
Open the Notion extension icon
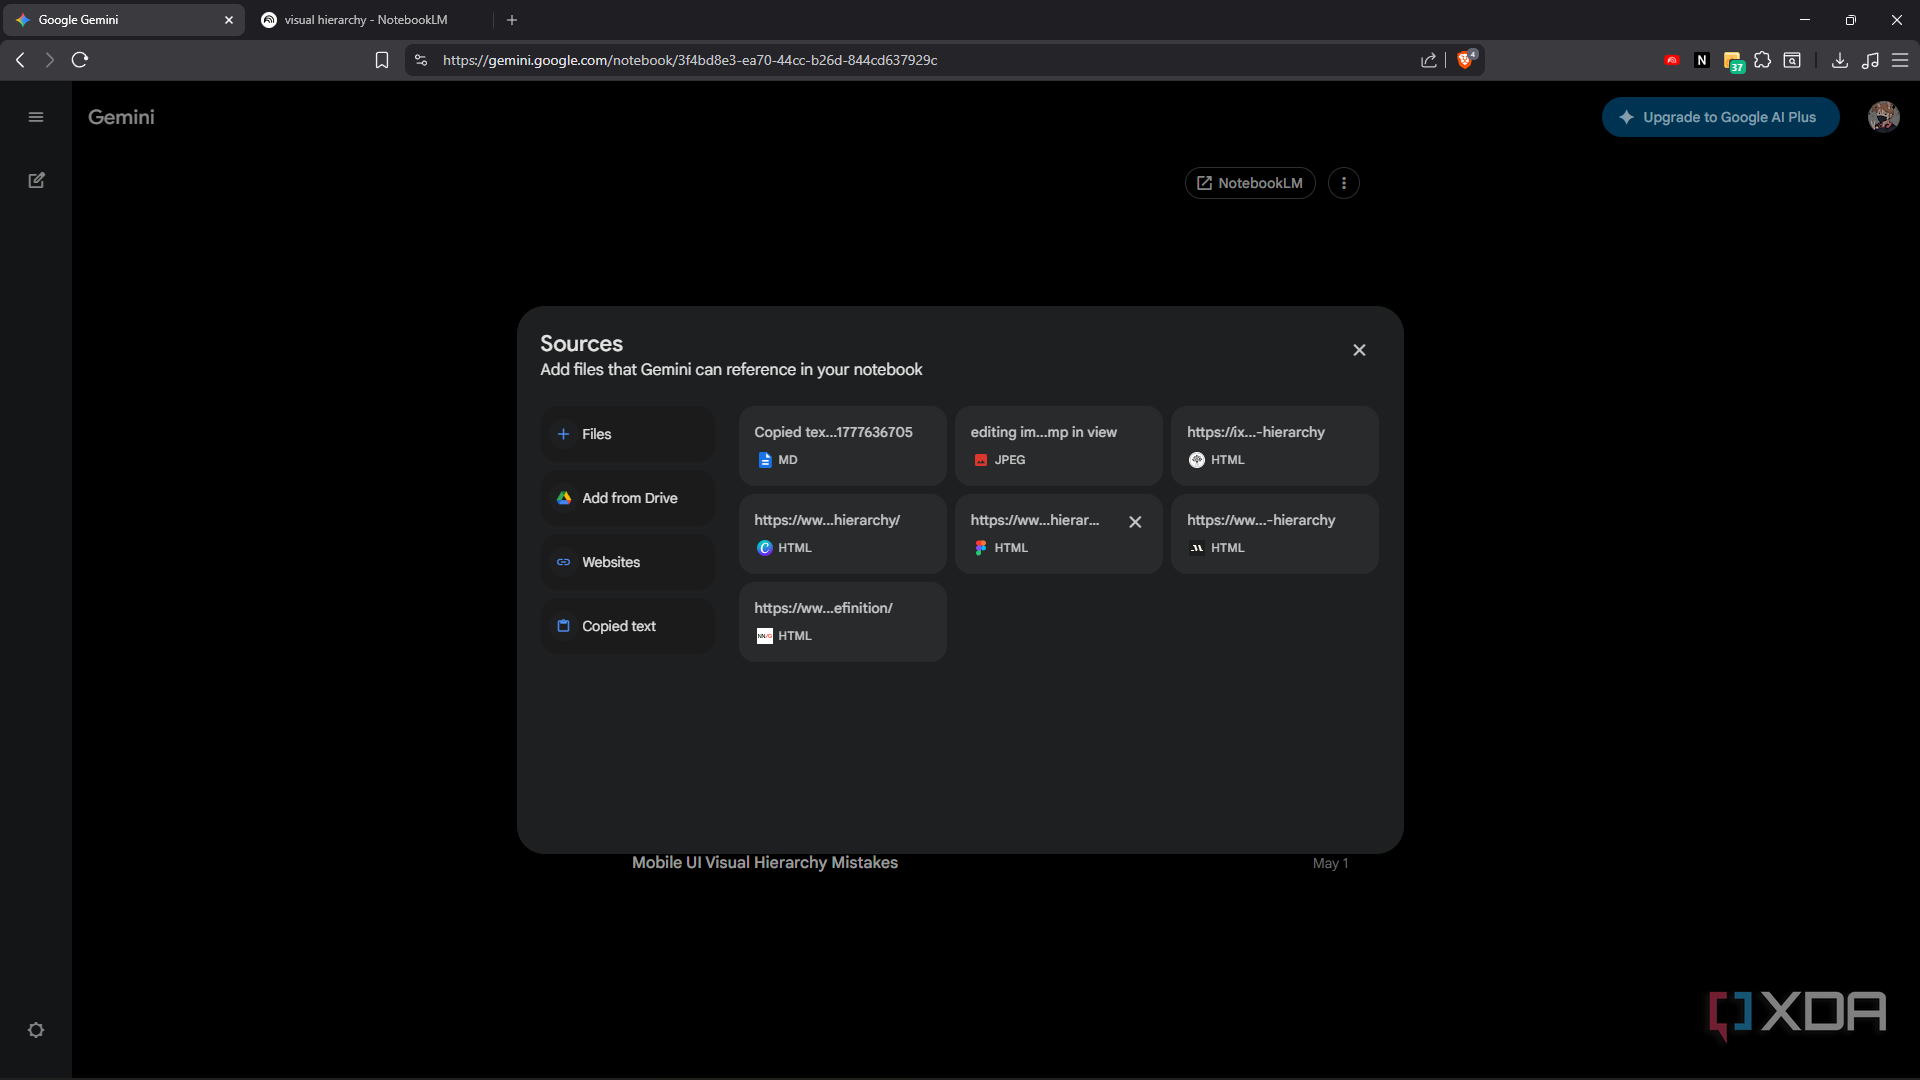pos(1702,60)
